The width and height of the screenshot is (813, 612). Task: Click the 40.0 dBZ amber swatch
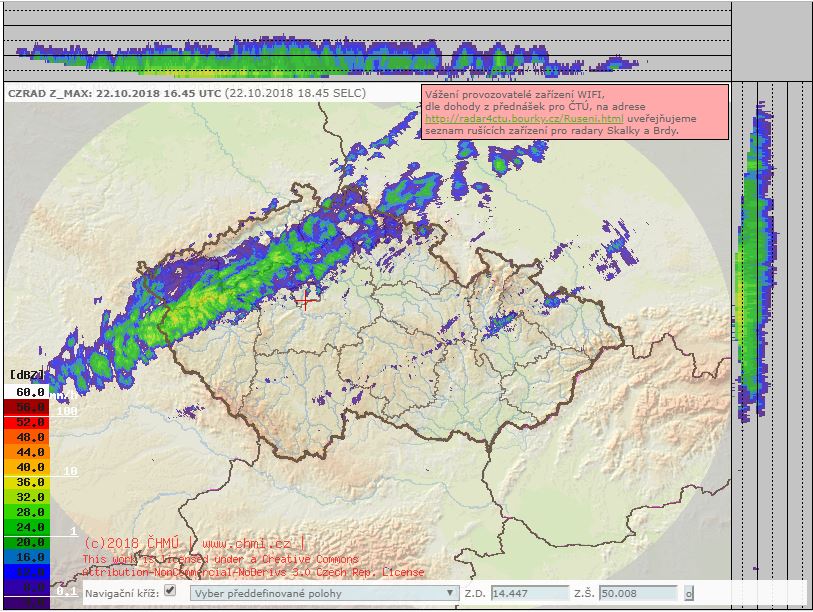[26, 467]
